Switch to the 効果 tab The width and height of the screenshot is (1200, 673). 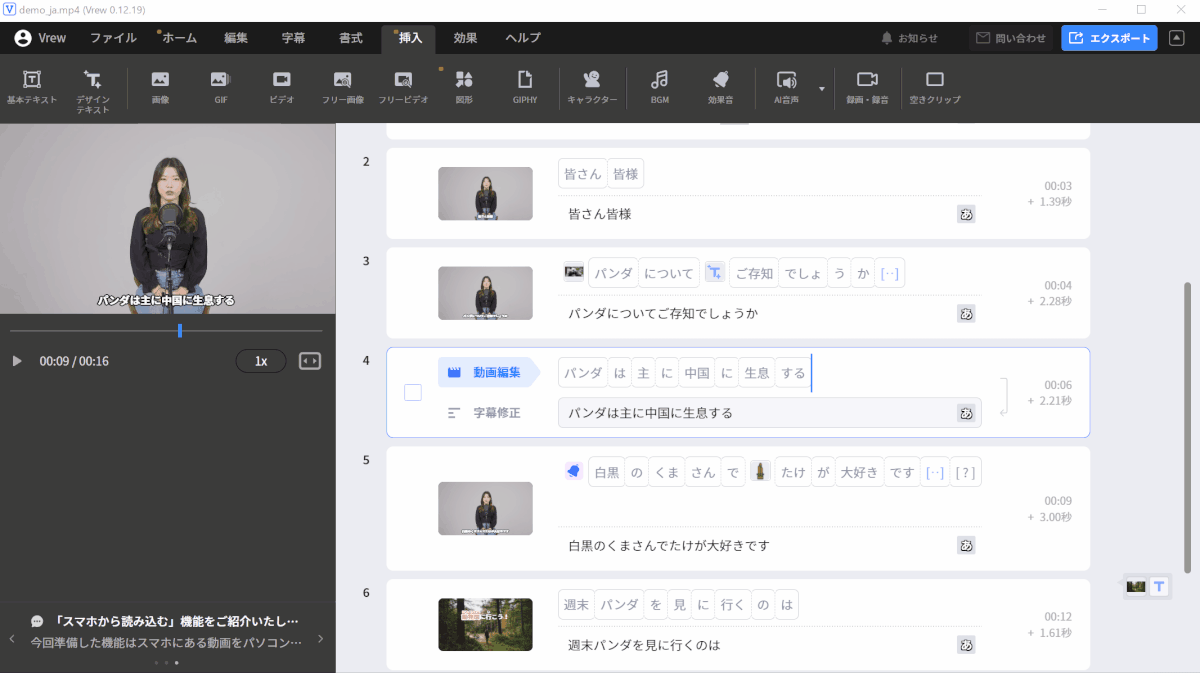coord(465,38)
